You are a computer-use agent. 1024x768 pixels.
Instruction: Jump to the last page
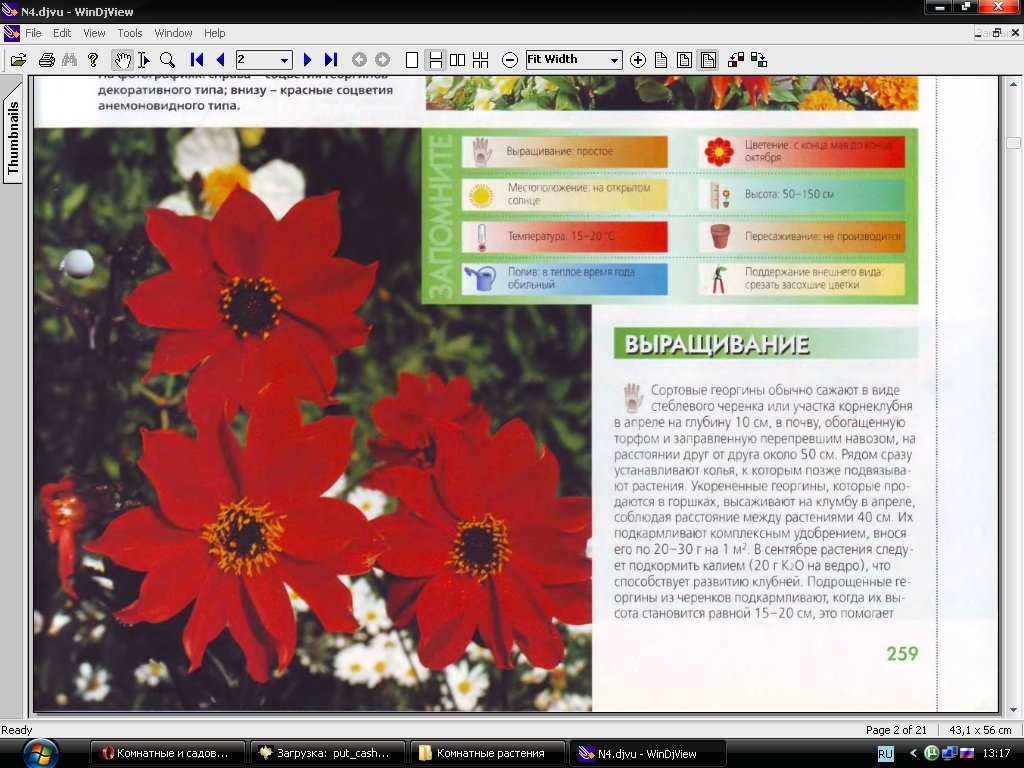[331, 60]
